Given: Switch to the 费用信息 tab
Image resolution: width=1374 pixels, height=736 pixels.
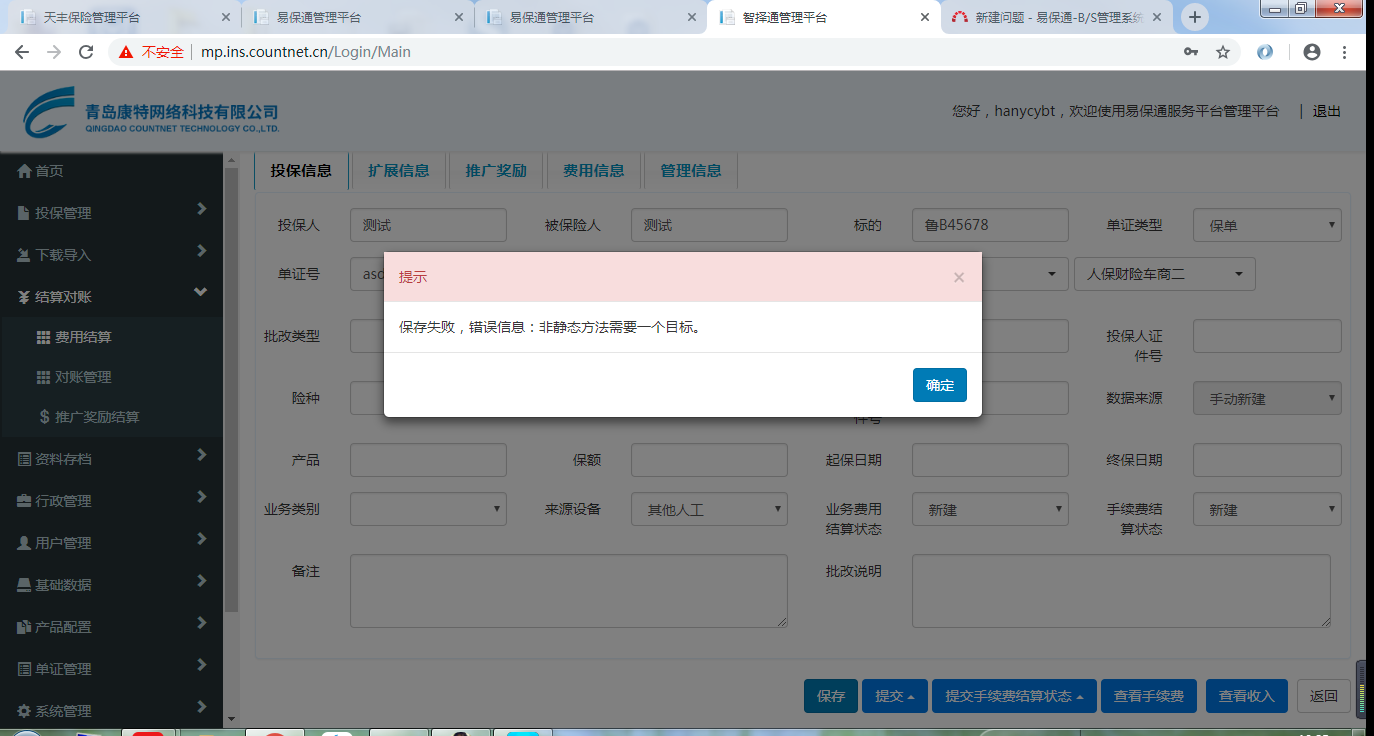Looking at the screenshot, I should 593,170.
